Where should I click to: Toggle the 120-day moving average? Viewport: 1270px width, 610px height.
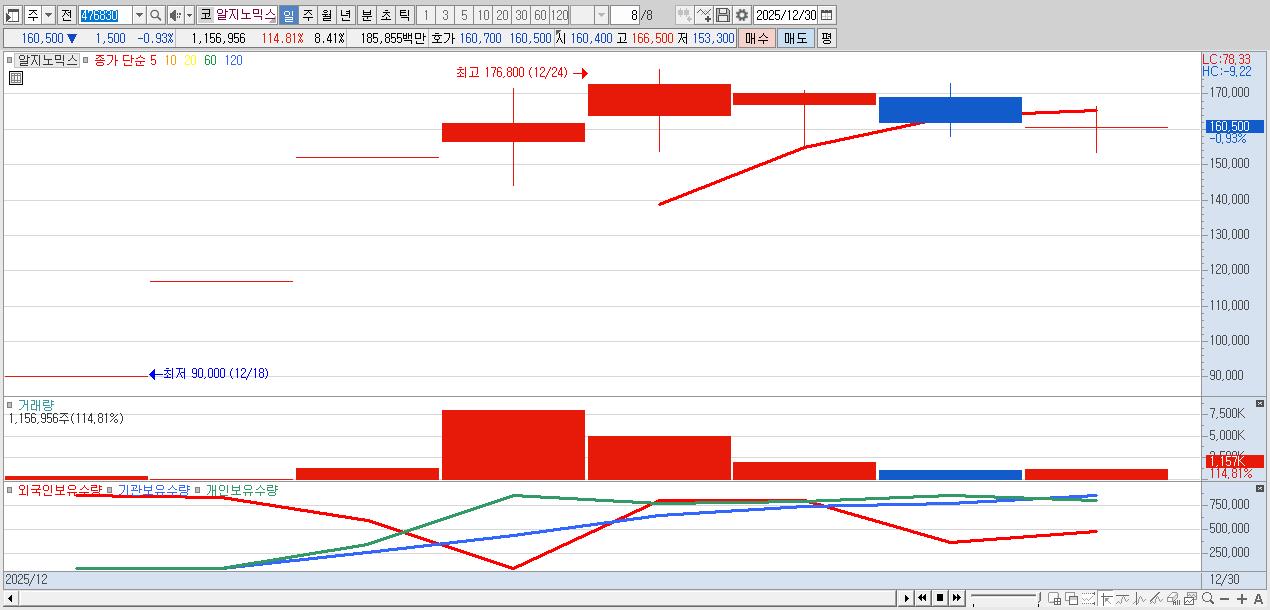[233, 60]
